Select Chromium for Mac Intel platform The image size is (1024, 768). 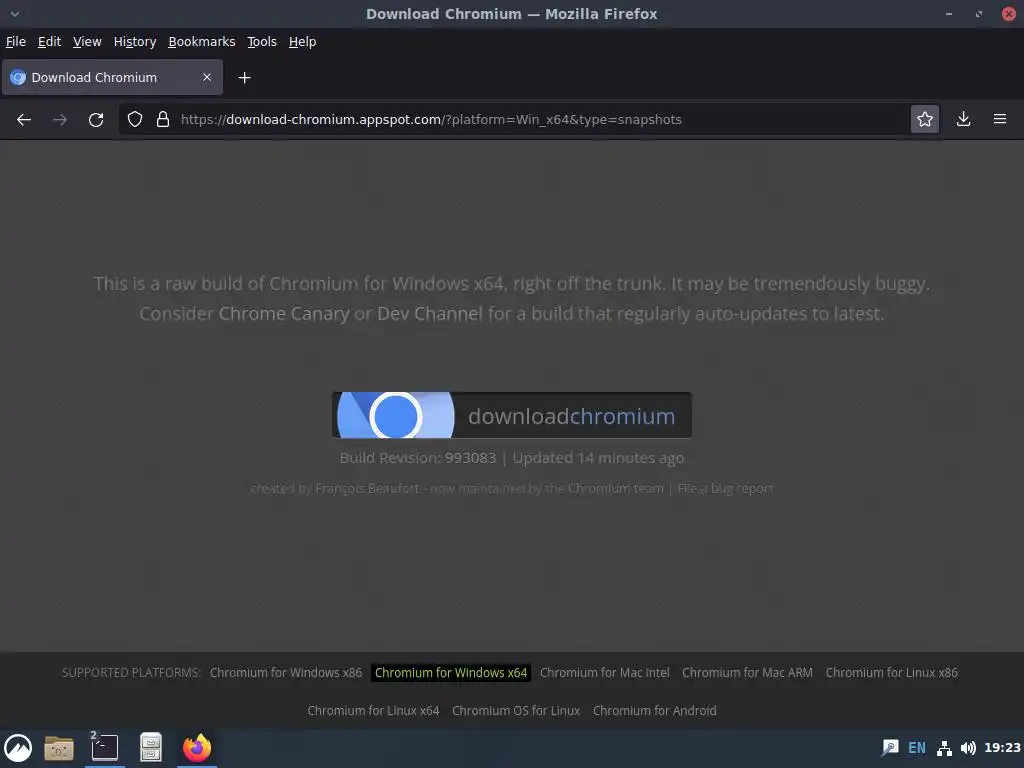coord(605,673)
